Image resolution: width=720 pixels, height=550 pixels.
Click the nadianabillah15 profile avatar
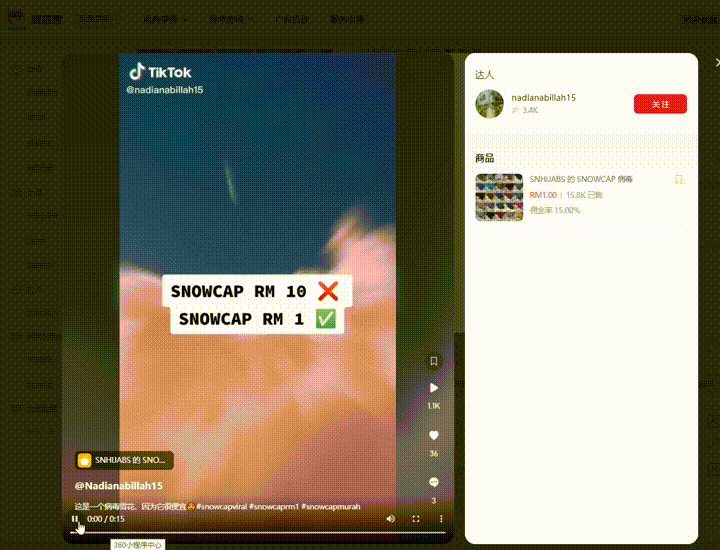click(x=489, y=103)
